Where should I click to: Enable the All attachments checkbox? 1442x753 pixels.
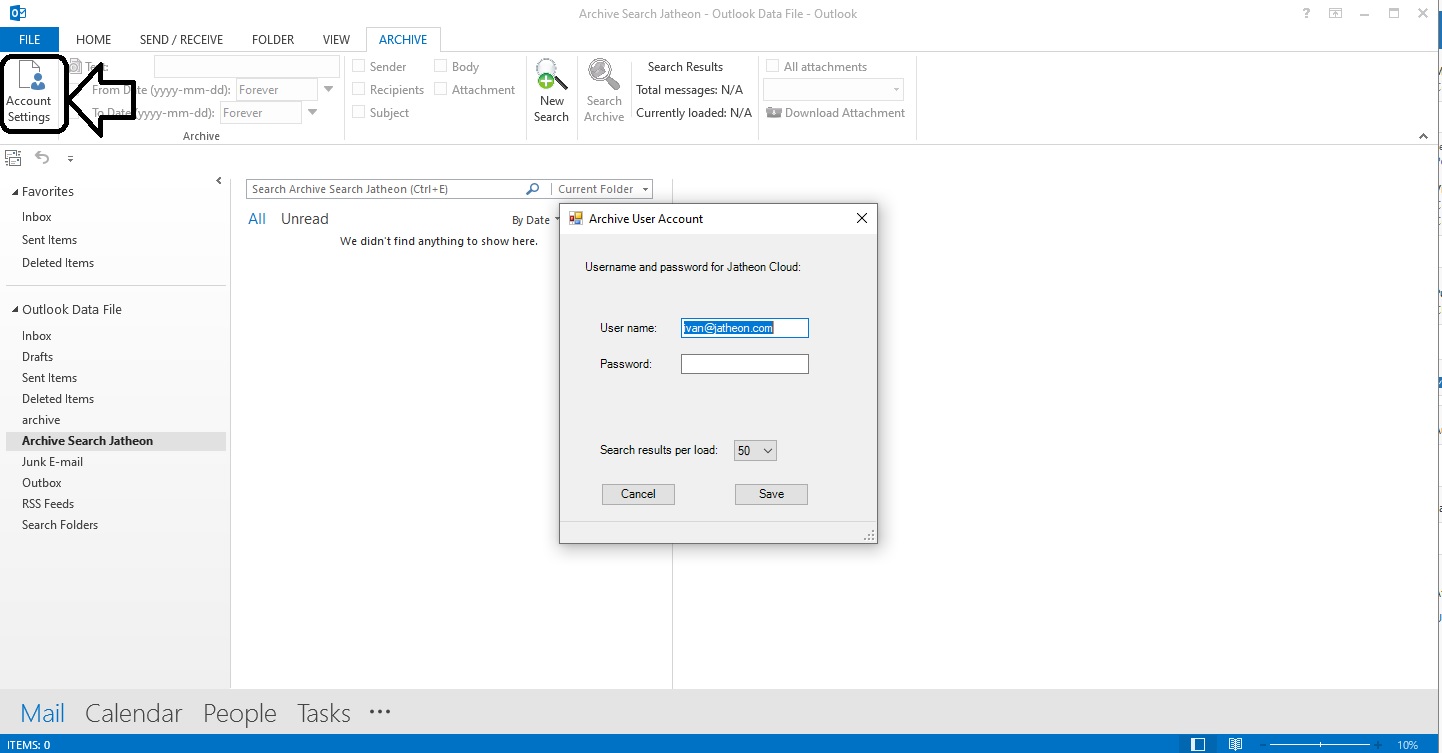[x=772, y=66]
